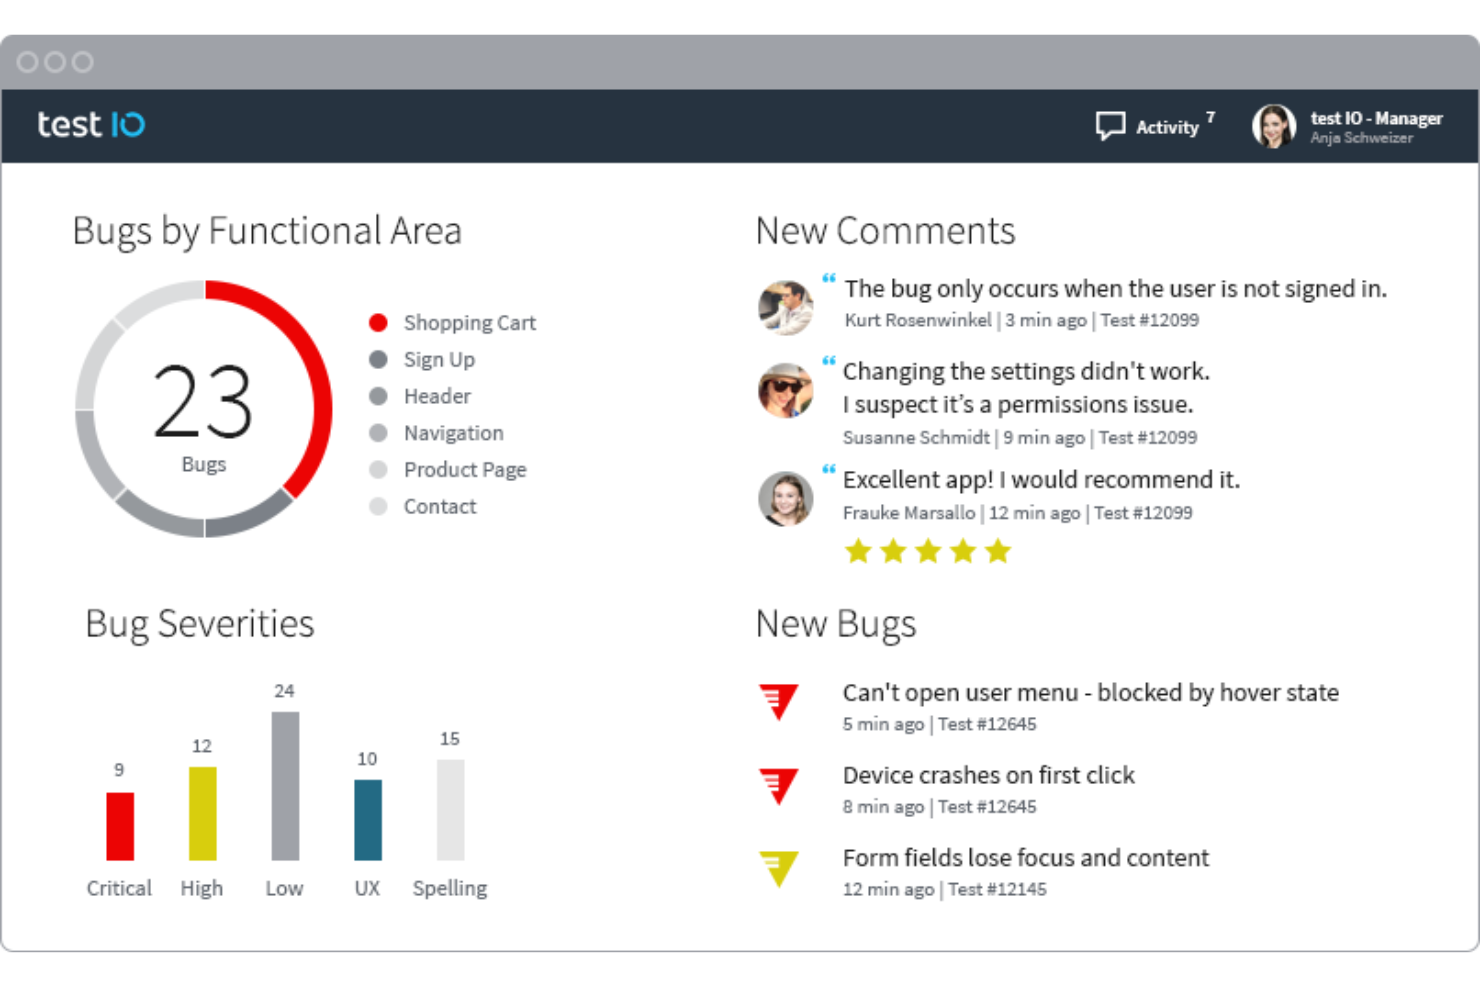Click Susanne Schmidt's profile picture

tap(786, 390)
